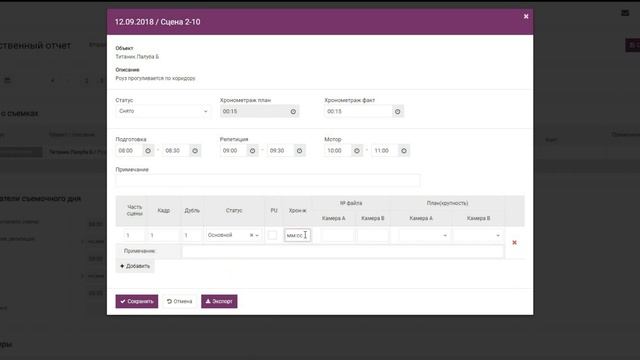Click the Дубль input field
The image size is (640, 360).
[x=192, y=235]
